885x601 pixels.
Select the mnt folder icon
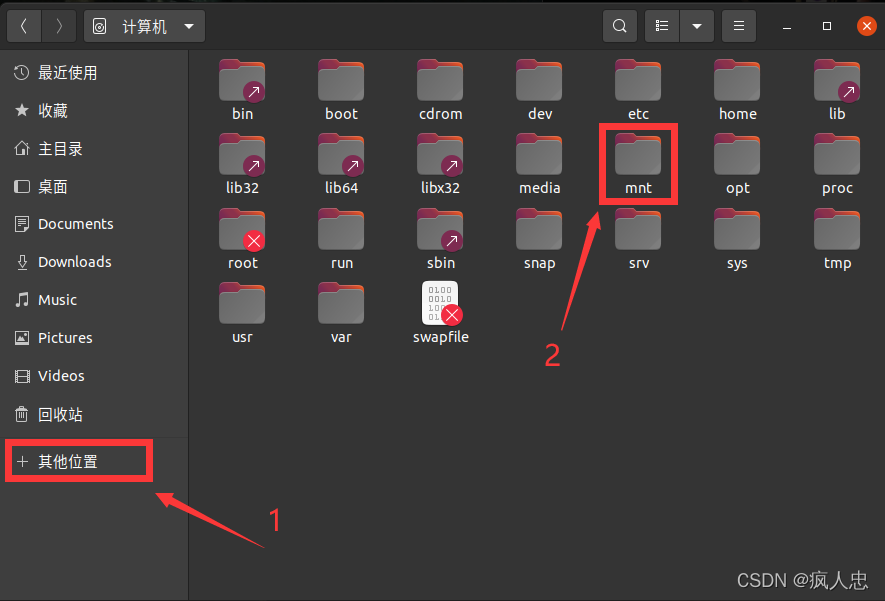(638, 155)
